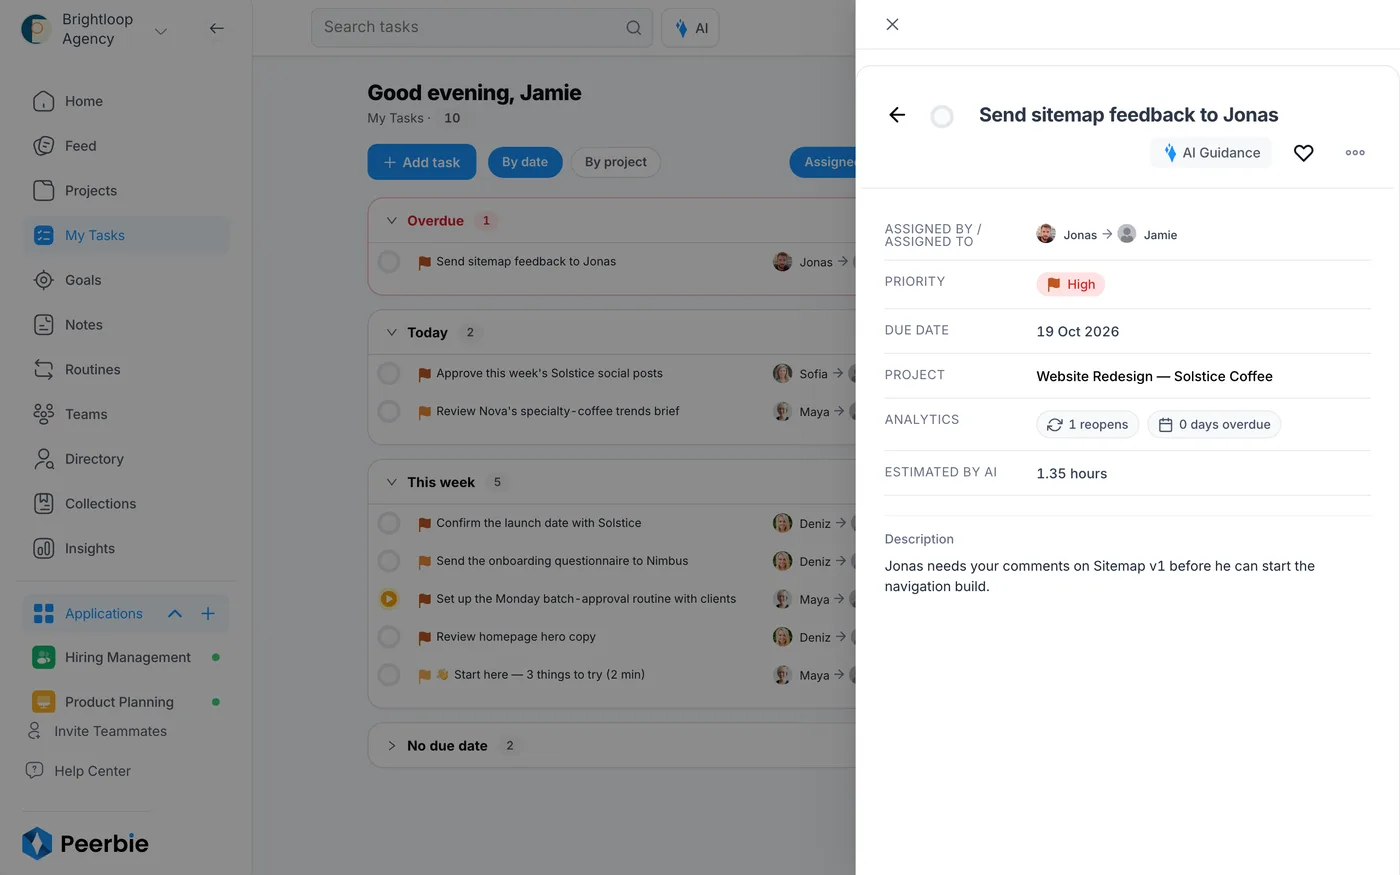Toggle the in-progress status on Monday batch-approval task

point(389,599)
